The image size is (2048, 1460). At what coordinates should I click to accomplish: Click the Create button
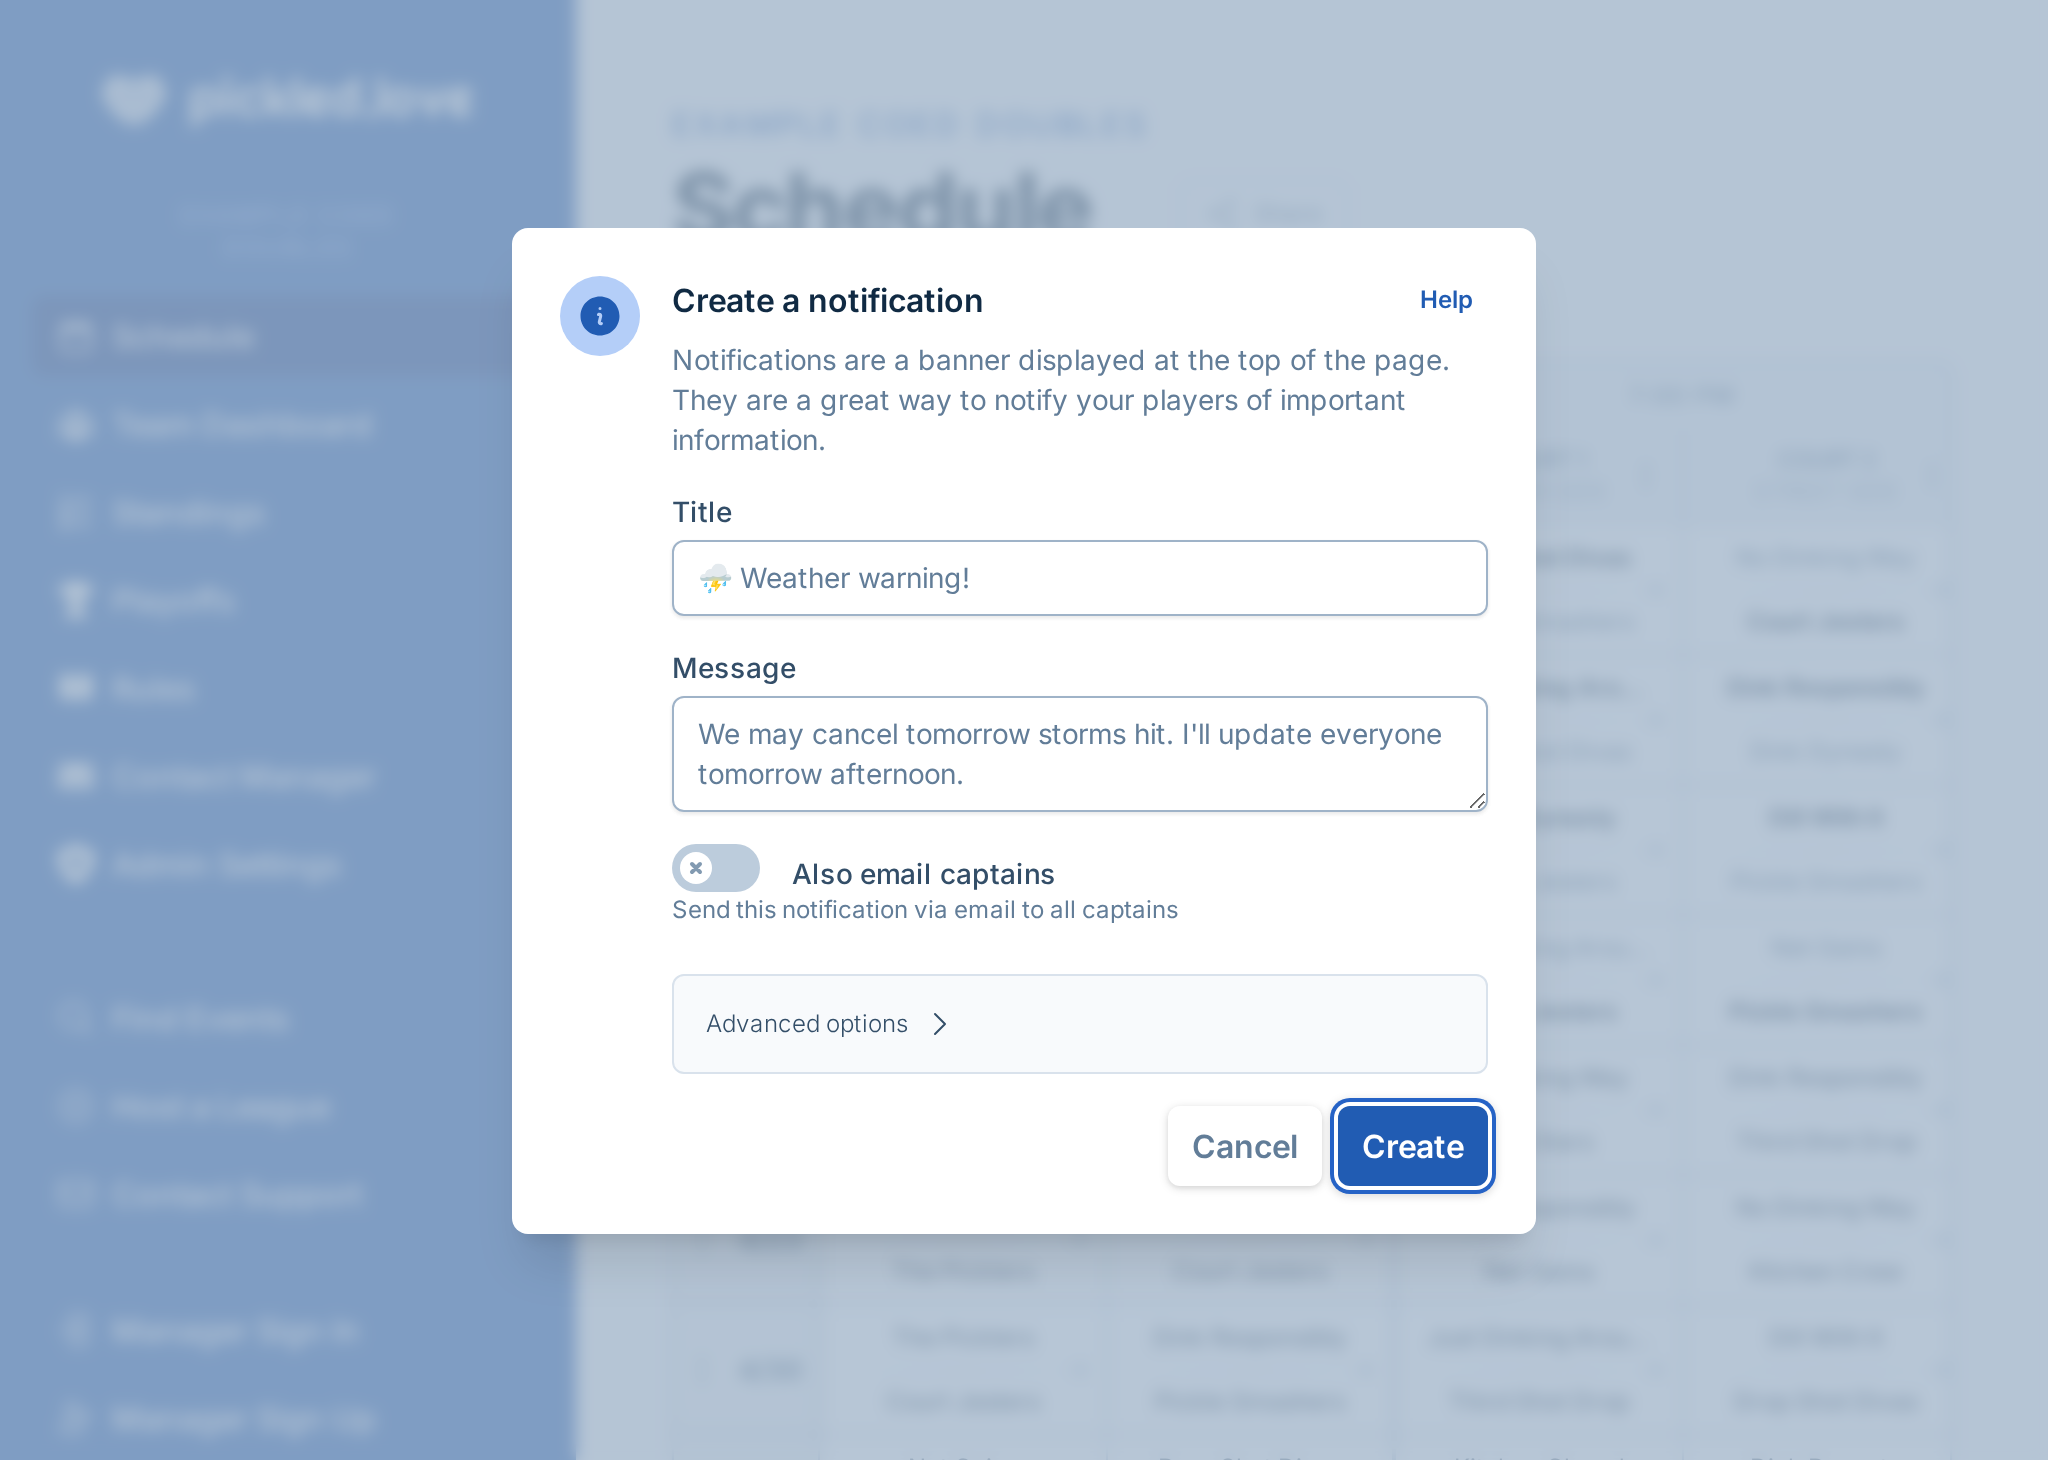1412,1146
